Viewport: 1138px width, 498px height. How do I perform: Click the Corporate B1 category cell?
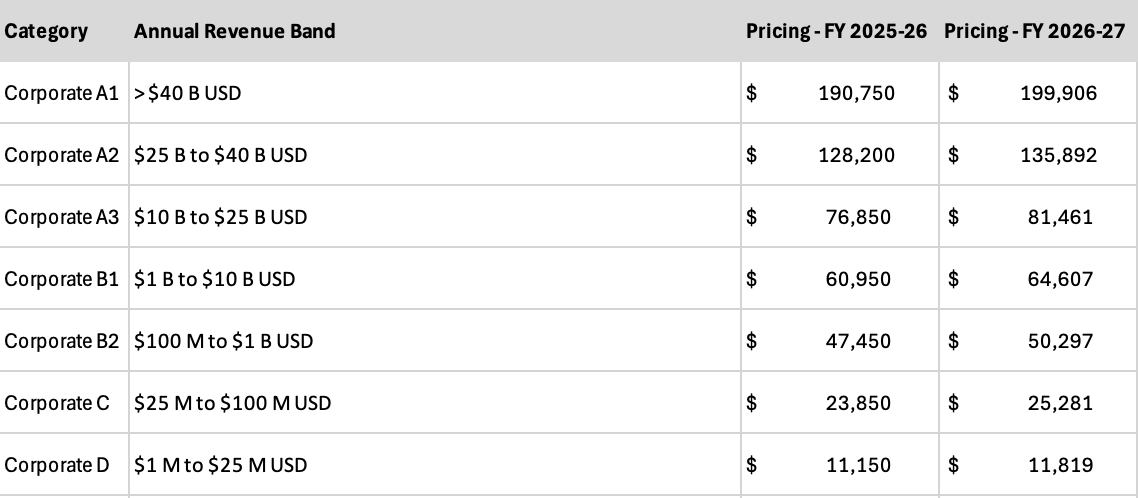(x=62, y=279)
